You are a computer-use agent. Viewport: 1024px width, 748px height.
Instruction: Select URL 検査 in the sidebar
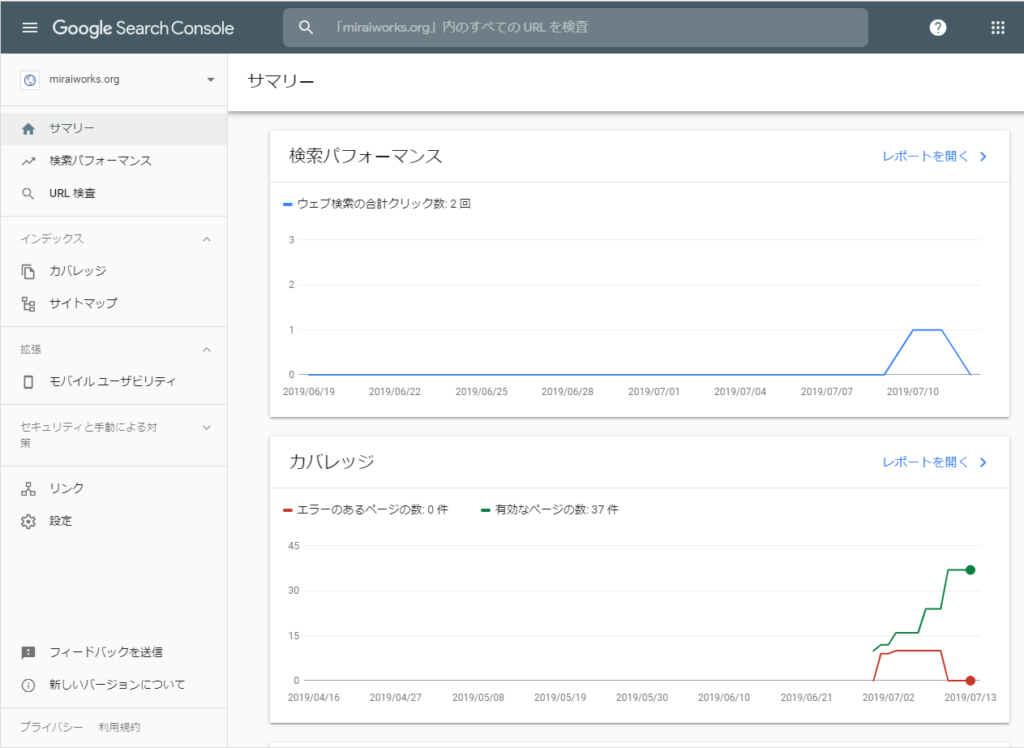[x=114, y=193]
